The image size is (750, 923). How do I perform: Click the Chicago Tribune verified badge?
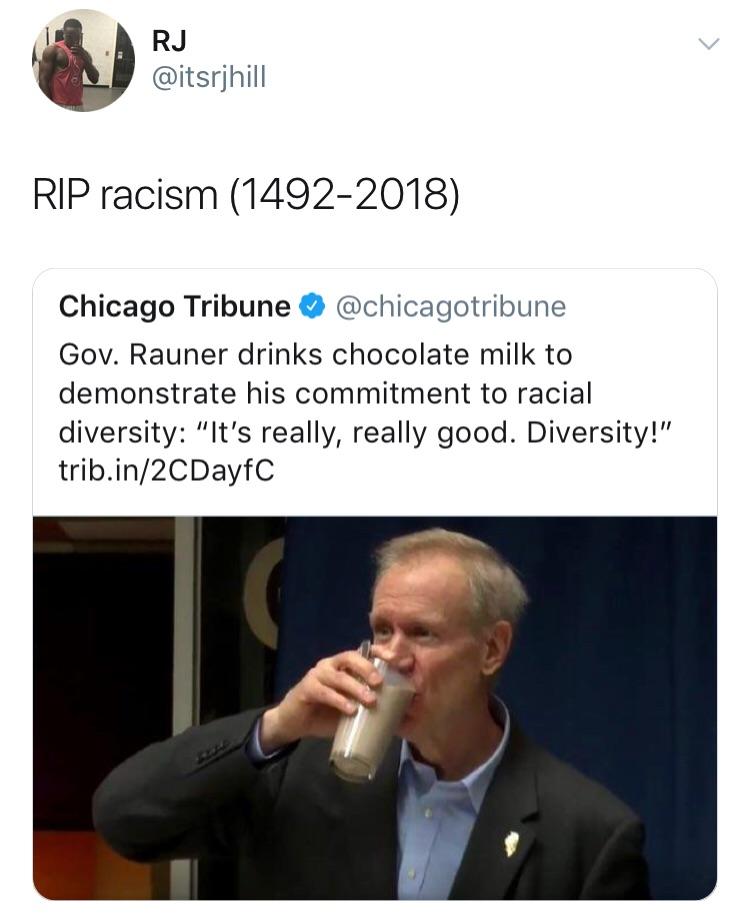(313, 306)
